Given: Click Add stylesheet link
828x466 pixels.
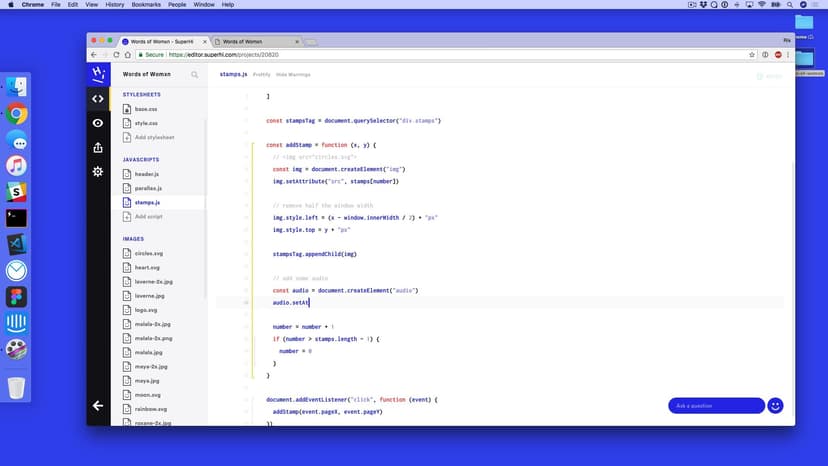Looking at the screenshot, I should pyautogui.click(x=154, y=137).
